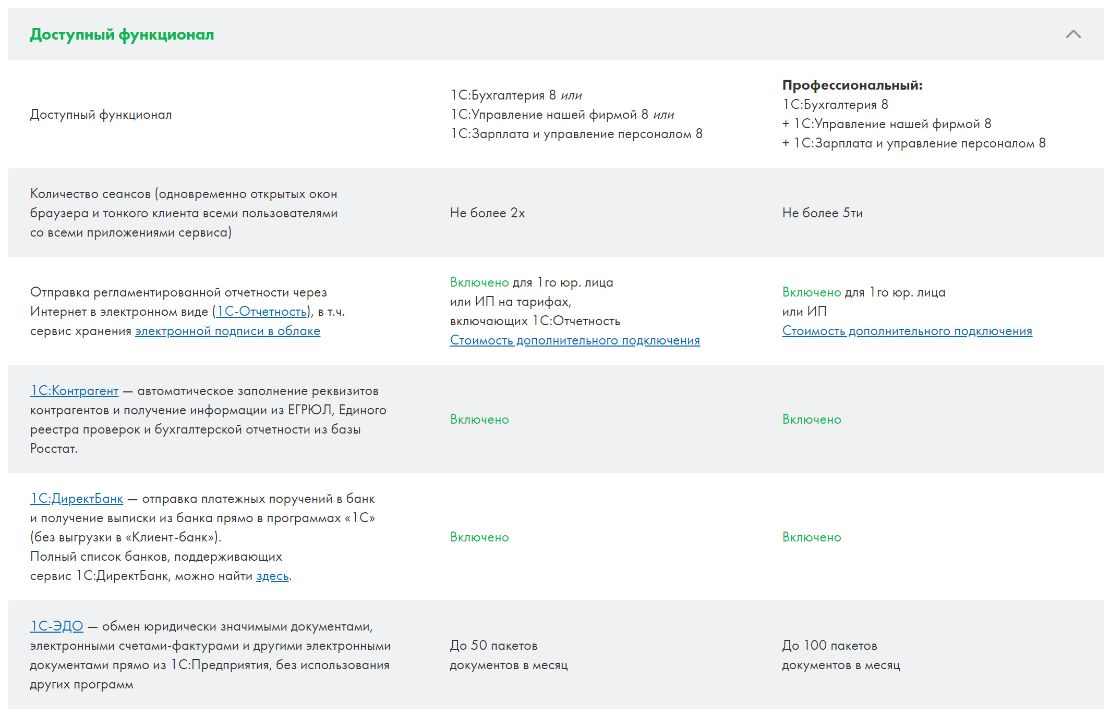Viewport: 1110px width, 715px height.
Task: Open the 1С-Отчетность link
Action: (261, 311)
